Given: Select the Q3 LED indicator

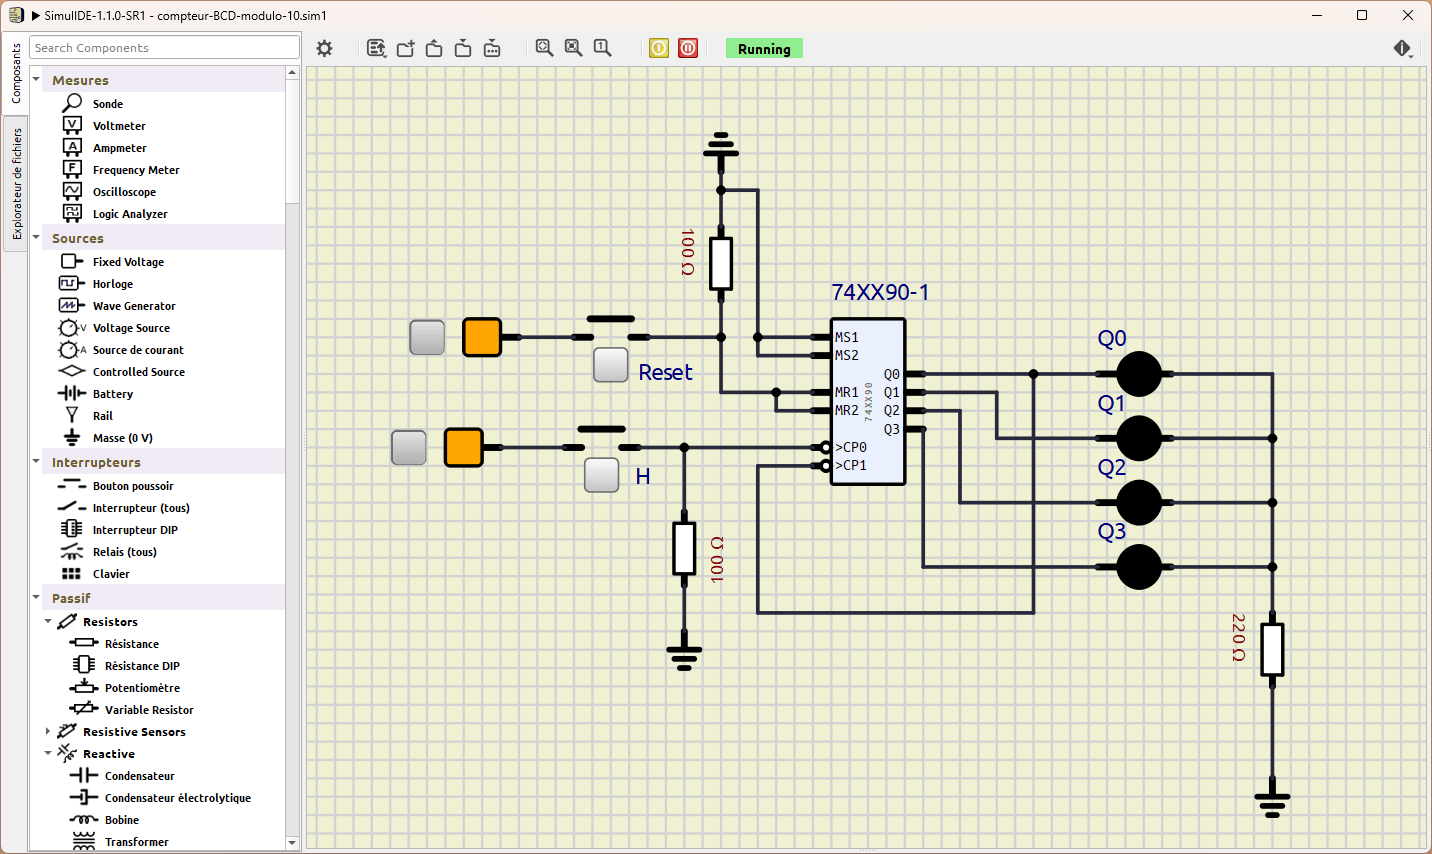Looking at the screenshot, I should click(1138, 567).
